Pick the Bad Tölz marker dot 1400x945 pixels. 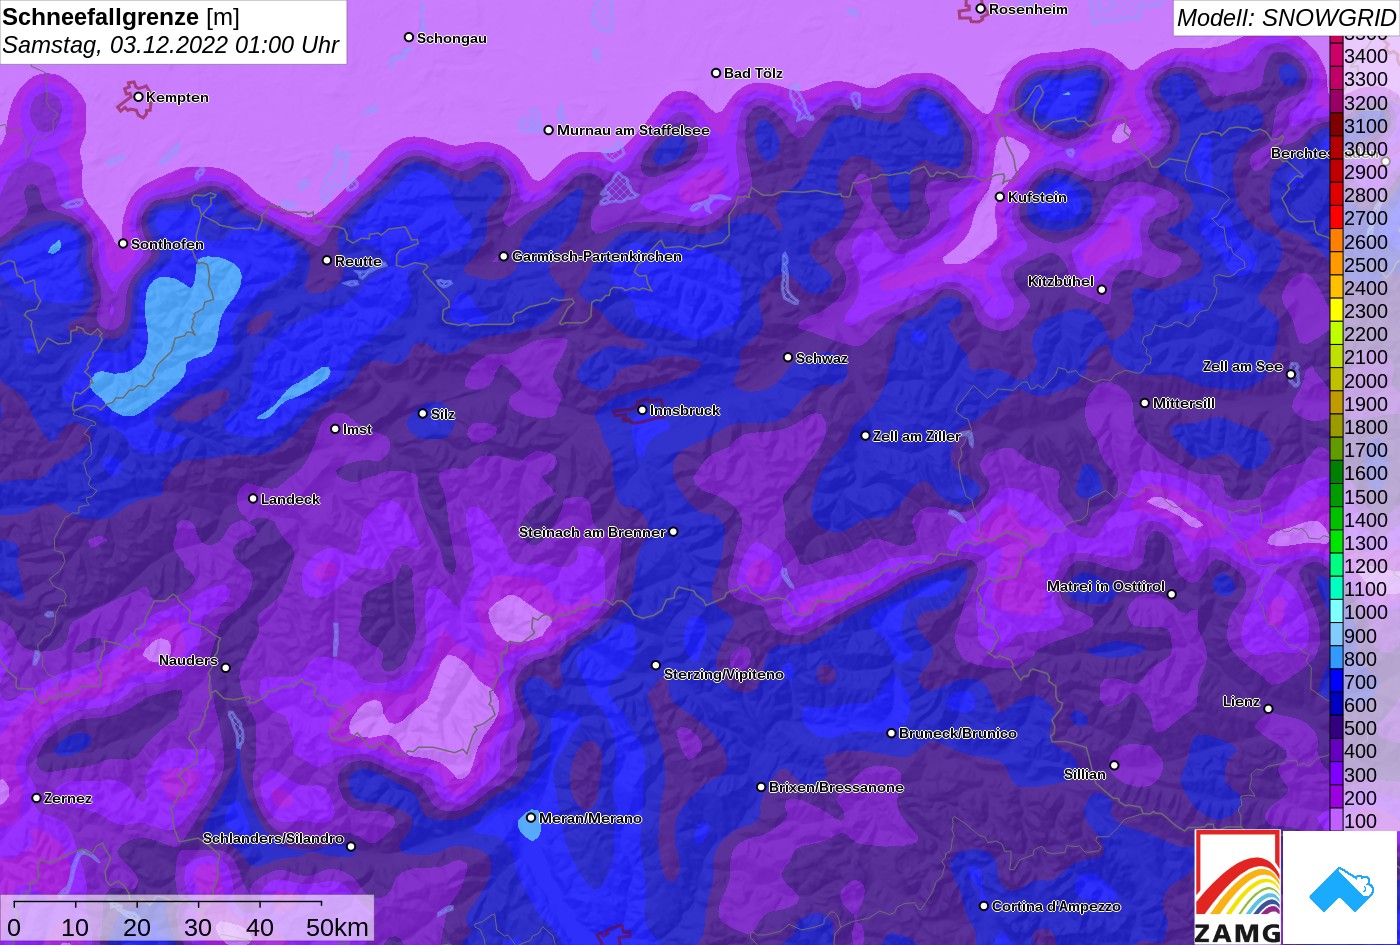tap(716, 73)
